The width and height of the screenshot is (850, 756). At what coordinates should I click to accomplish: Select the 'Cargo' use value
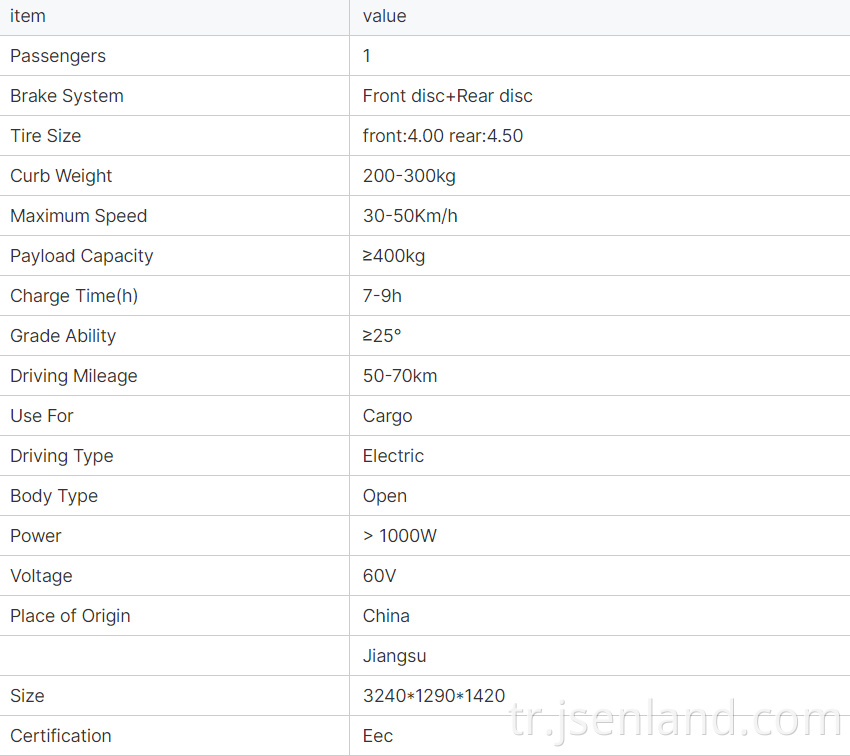388,416
